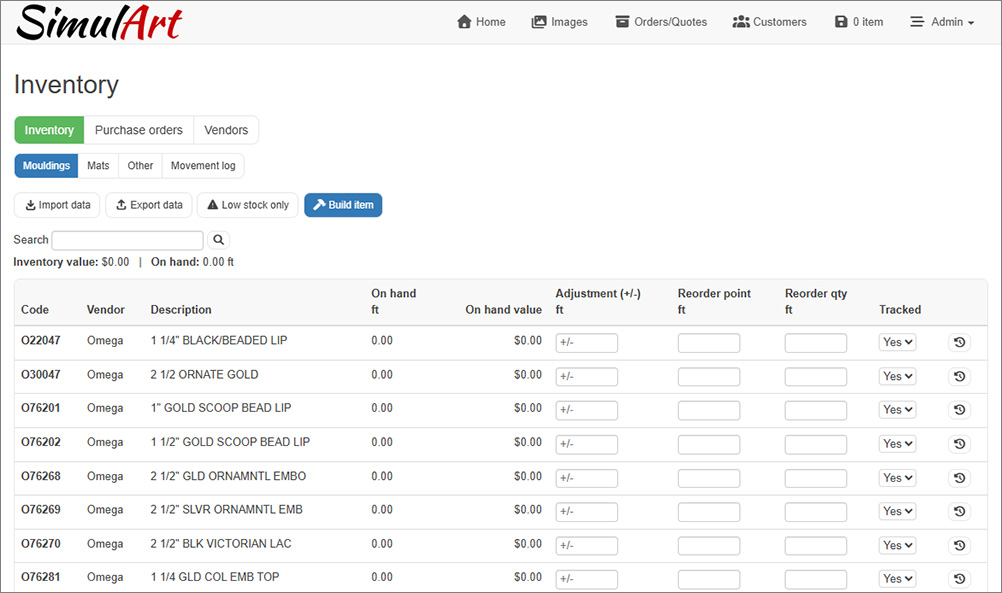Switch to the Vendors tab

(226, 130)
